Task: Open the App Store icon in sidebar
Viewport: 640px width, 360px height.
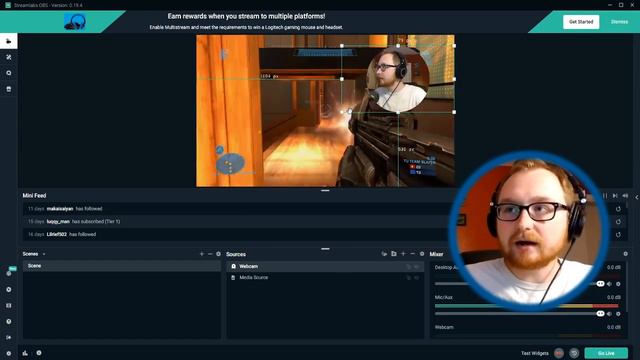Action: [9, 73]
